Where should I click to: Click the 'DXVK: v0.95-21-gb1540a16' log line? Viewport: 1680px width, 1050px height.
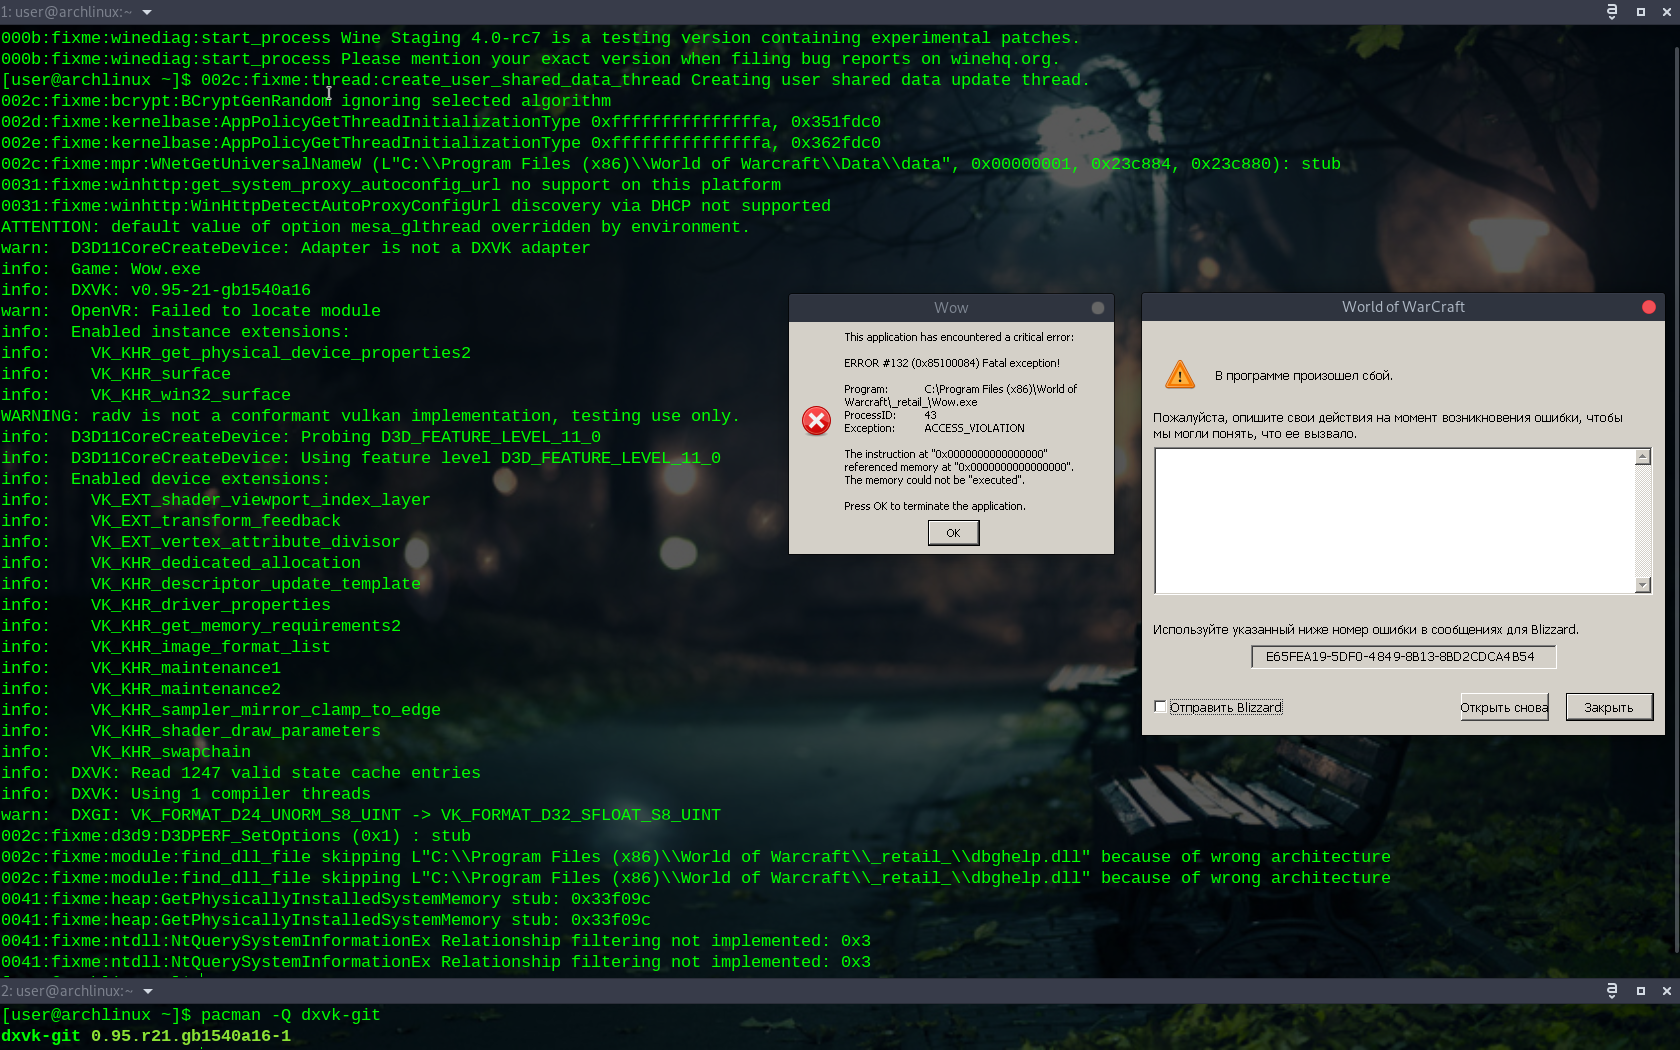pyautogui.click(x=156, y=290)
